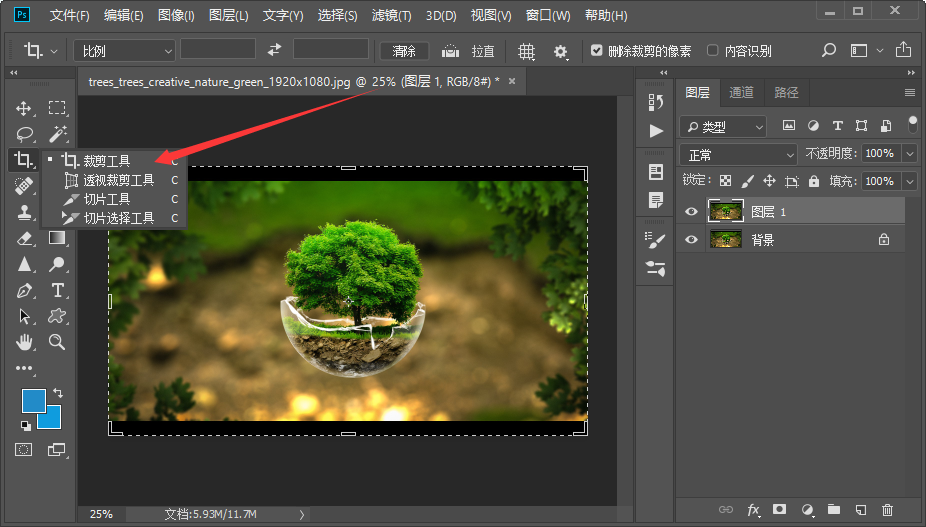Click the foreground color swatch
This screenshot has height=527, width=926.
[34, 400]
